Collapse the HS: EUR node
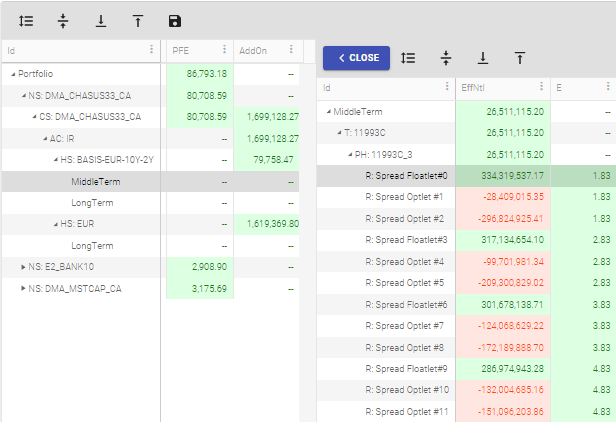Viewport: 616px width, 422px height. (x=55, y=224)
